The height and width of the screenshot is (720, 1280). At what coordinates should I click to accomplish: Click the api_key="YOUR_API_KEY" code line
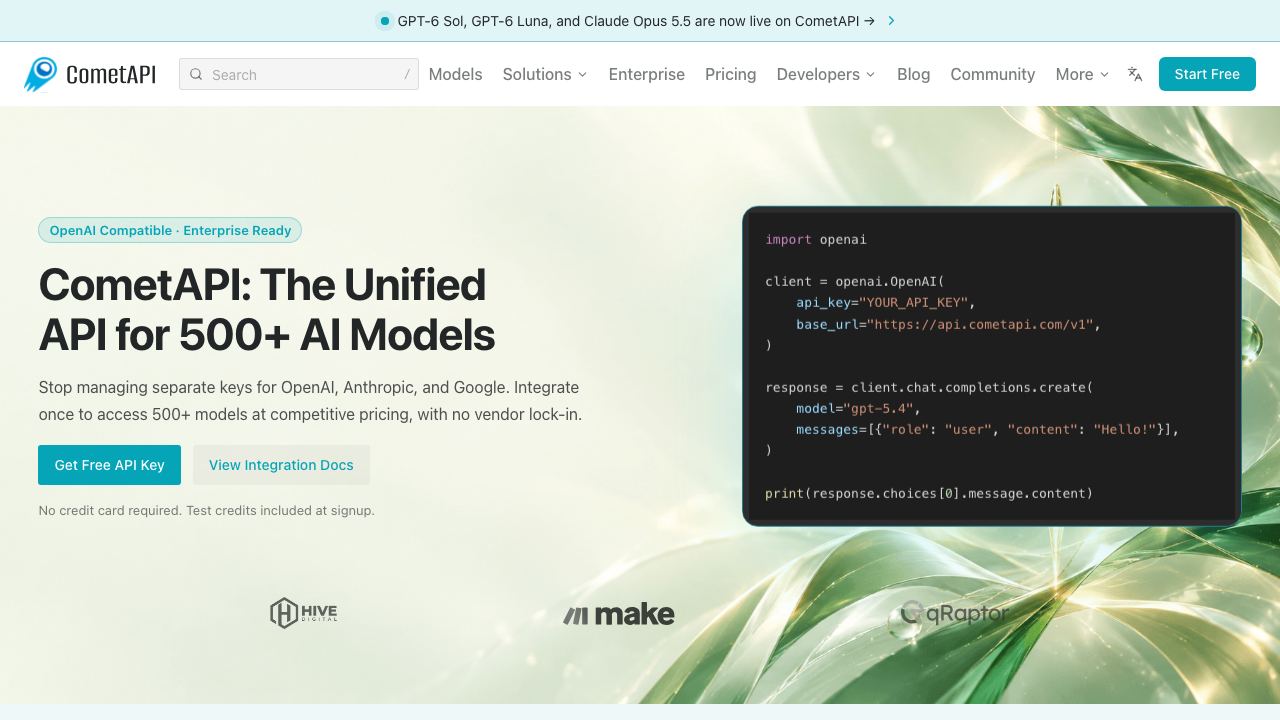pos(886,302)
